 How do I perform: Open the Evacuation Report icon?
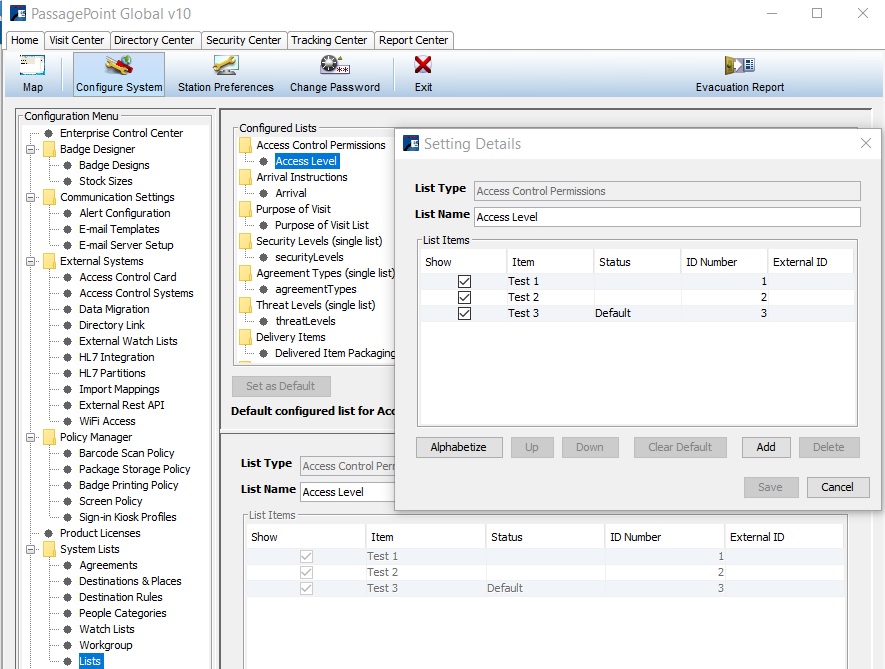740,65
